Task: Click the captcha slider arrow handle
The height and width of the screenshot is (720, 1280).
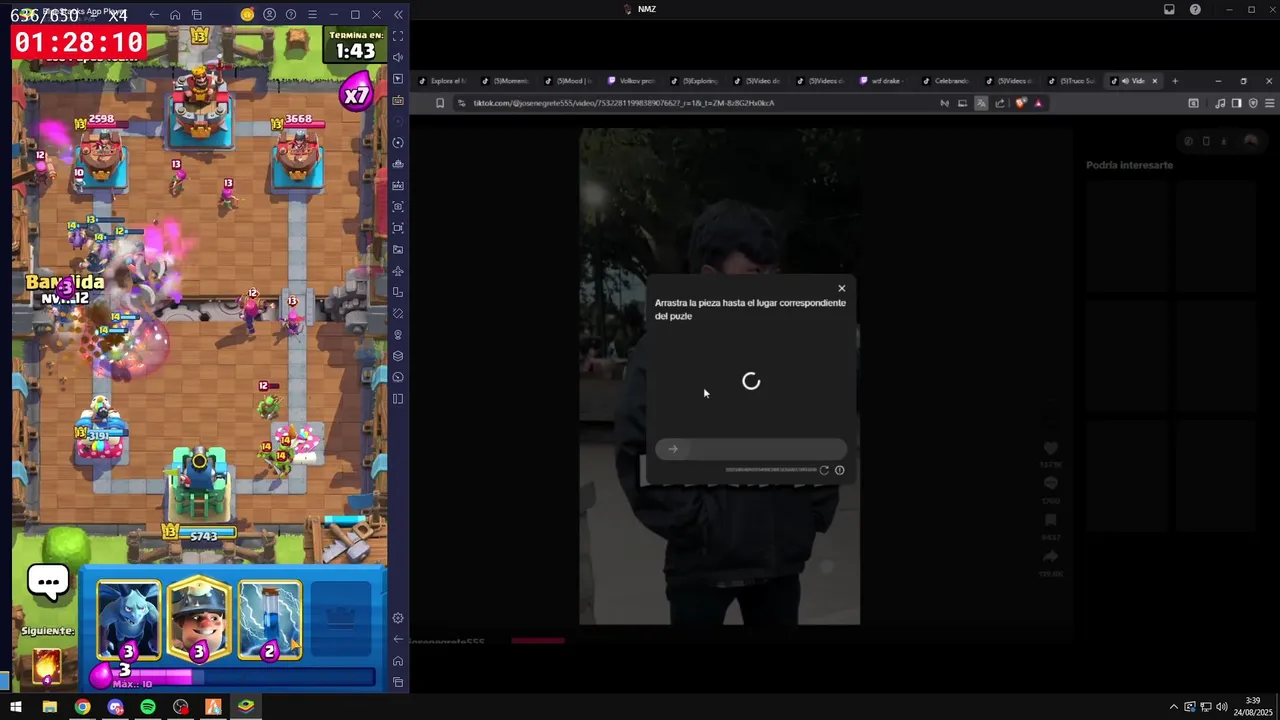Action: click(x=673, y=449)
